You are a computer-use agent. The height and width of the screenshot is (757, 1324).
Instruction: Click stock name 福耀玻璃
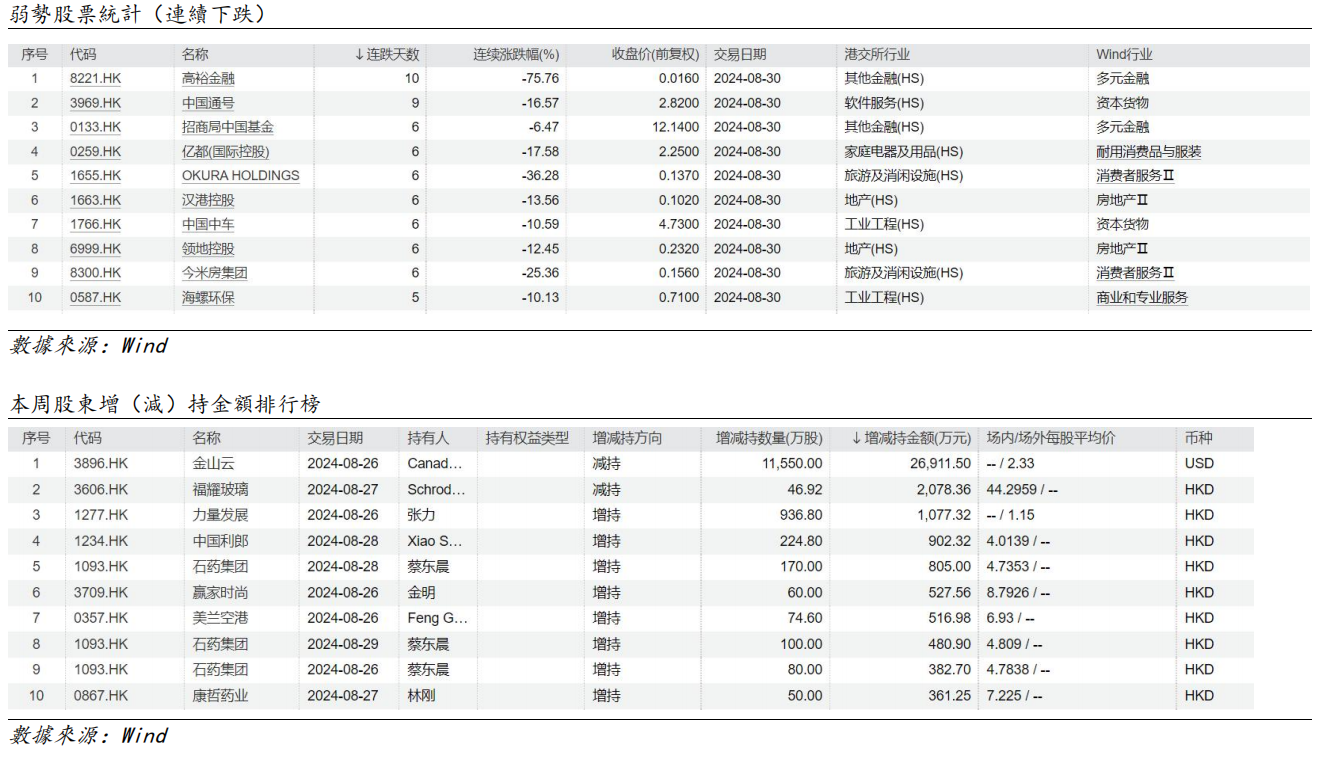[220, 490]
